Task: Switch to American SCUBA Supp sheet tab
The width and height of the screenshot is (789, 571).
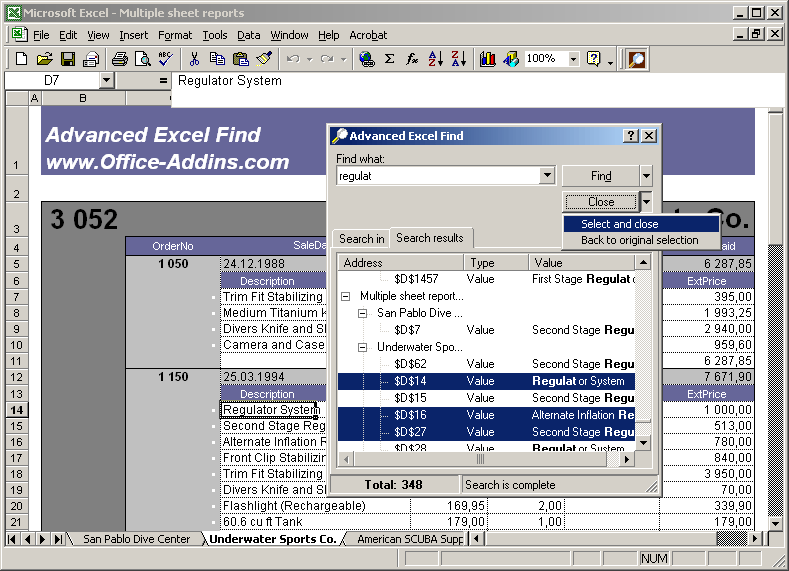Action: coord(410,539)
